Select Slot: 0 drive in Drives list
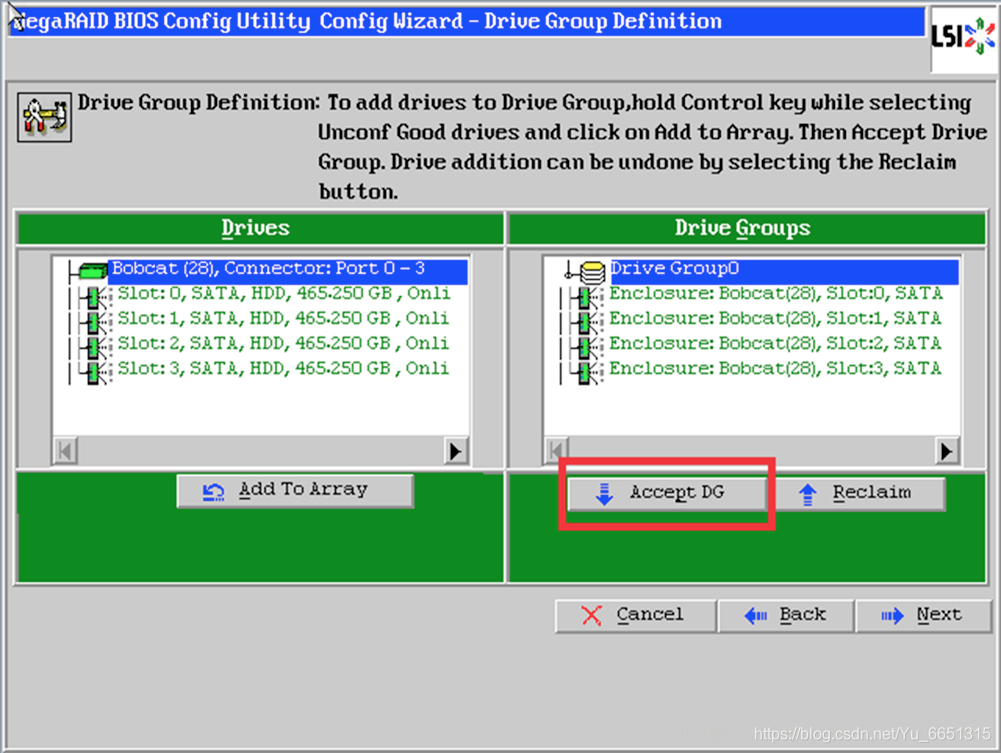 click(283, 294)
